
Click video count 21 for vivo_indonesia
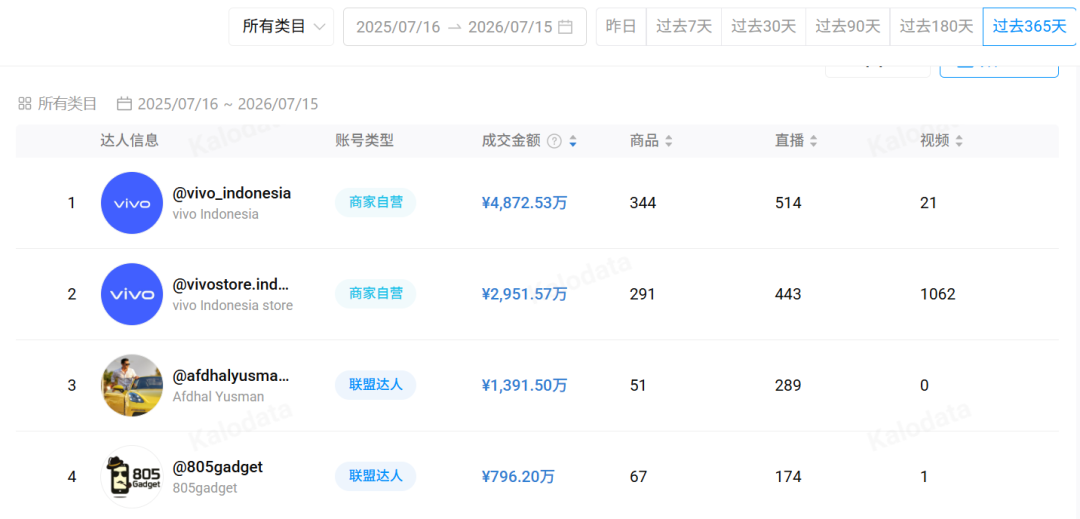927,203
